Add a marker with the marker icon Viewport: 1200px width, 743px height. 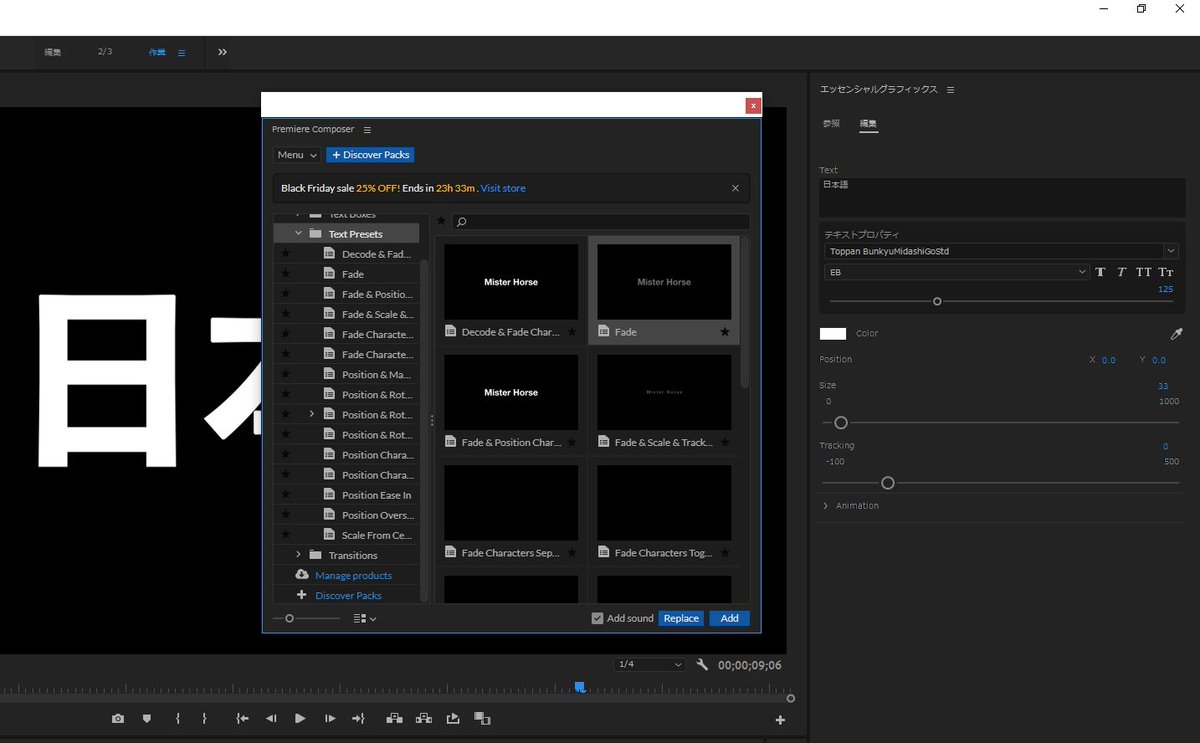coord(147,718)
